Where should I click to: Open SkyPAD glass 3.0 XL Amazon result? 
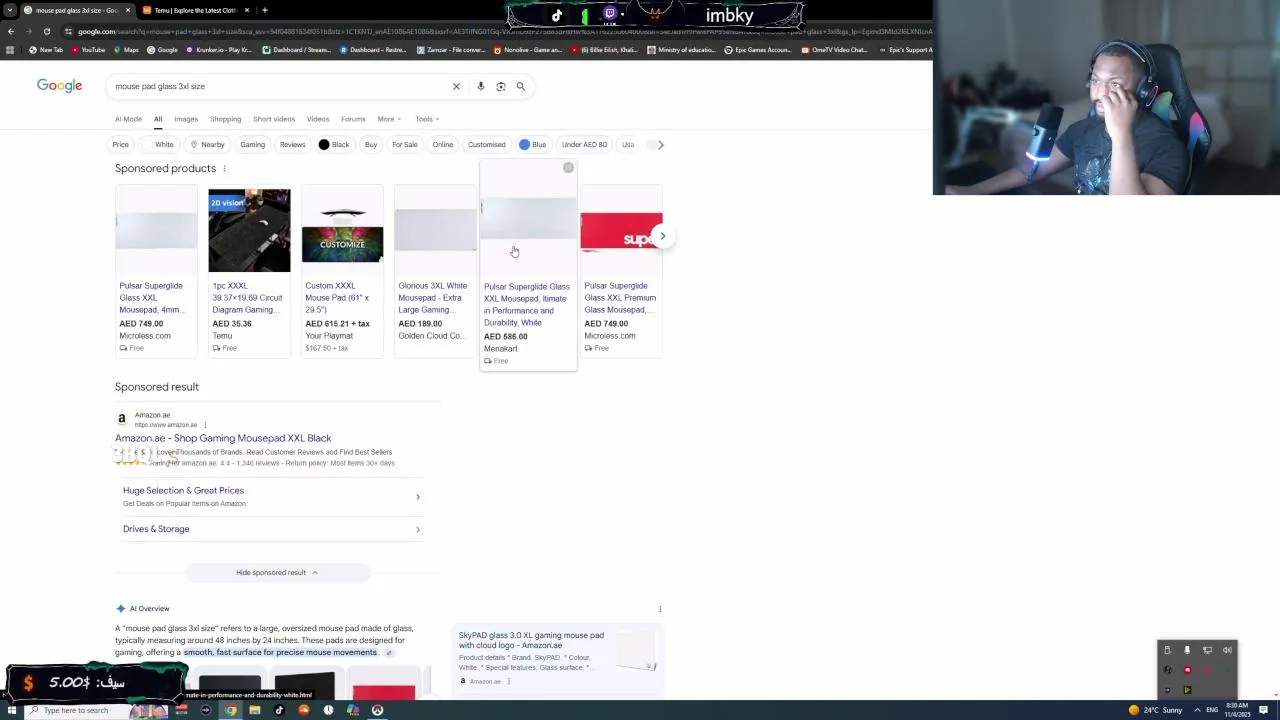coord(531,640)
